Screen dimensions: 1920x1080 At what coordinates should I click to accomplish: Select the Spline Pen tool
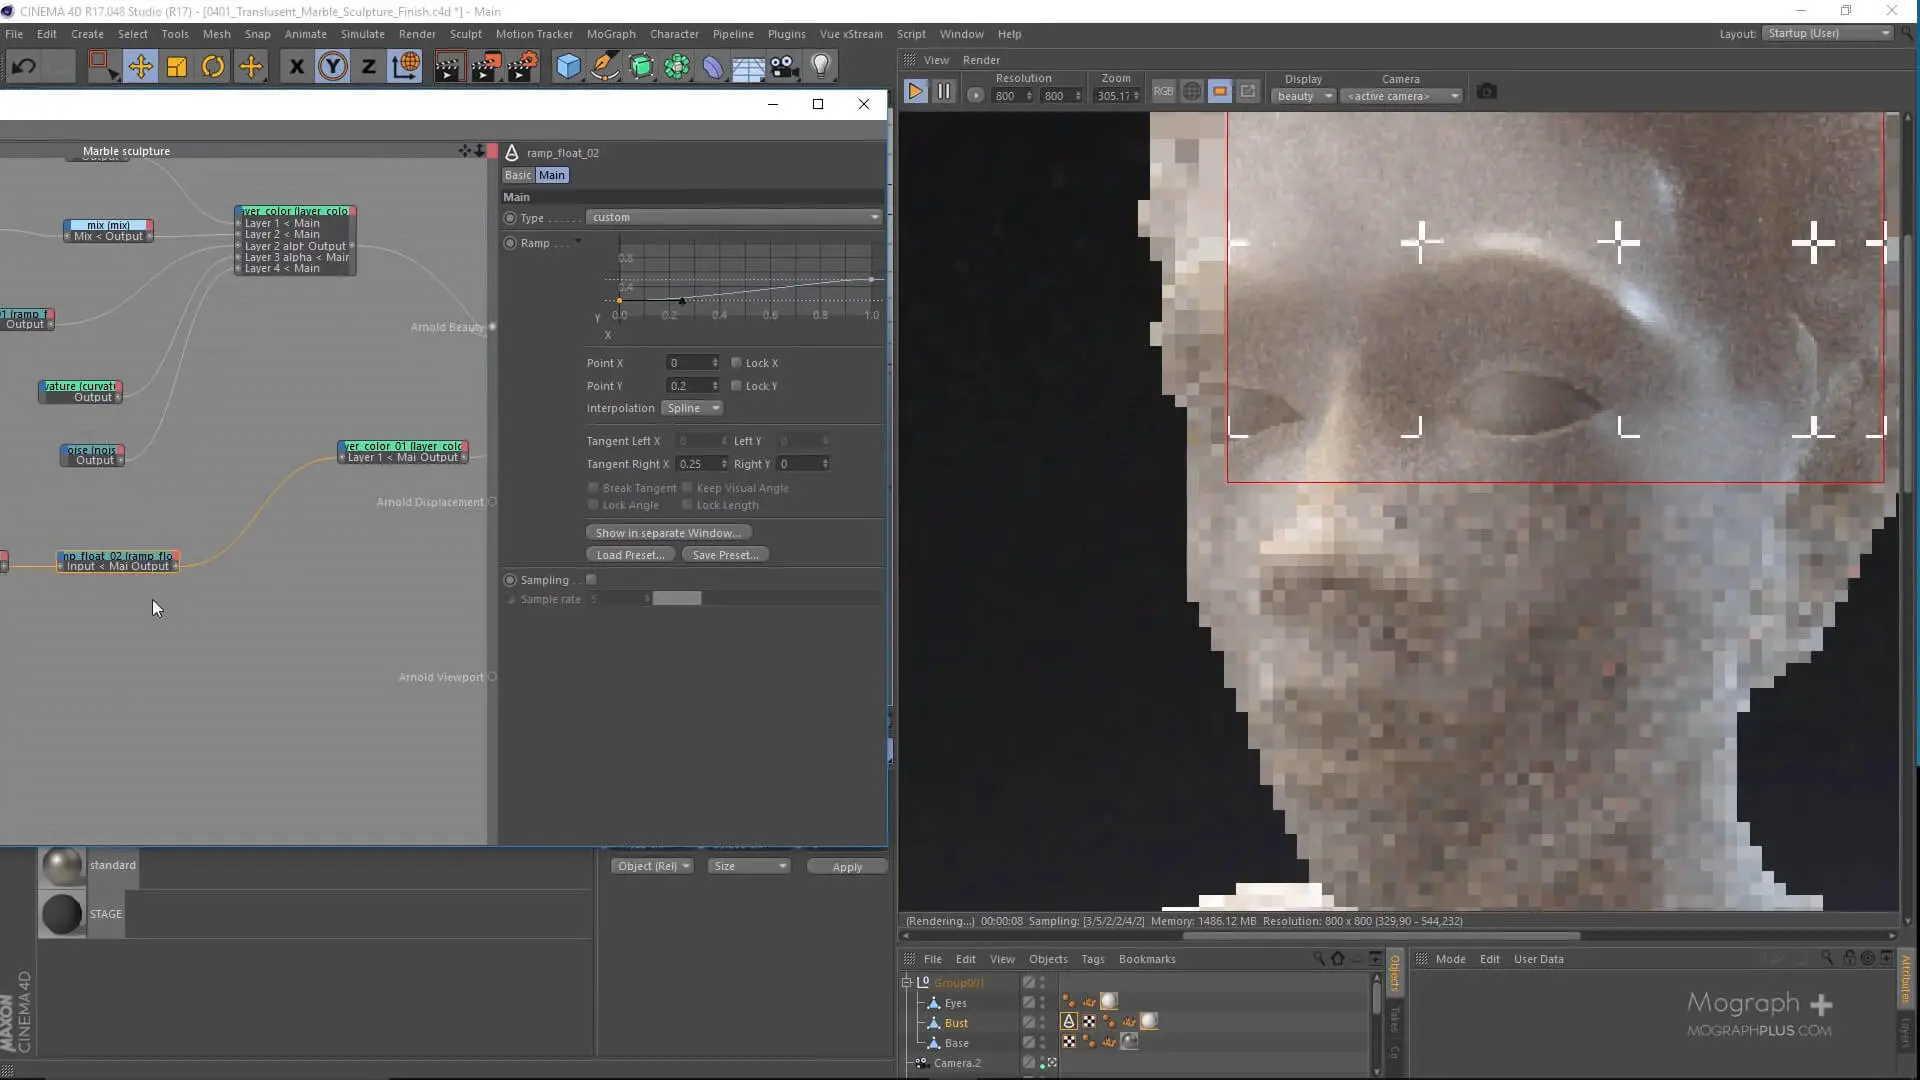[605, 67]
